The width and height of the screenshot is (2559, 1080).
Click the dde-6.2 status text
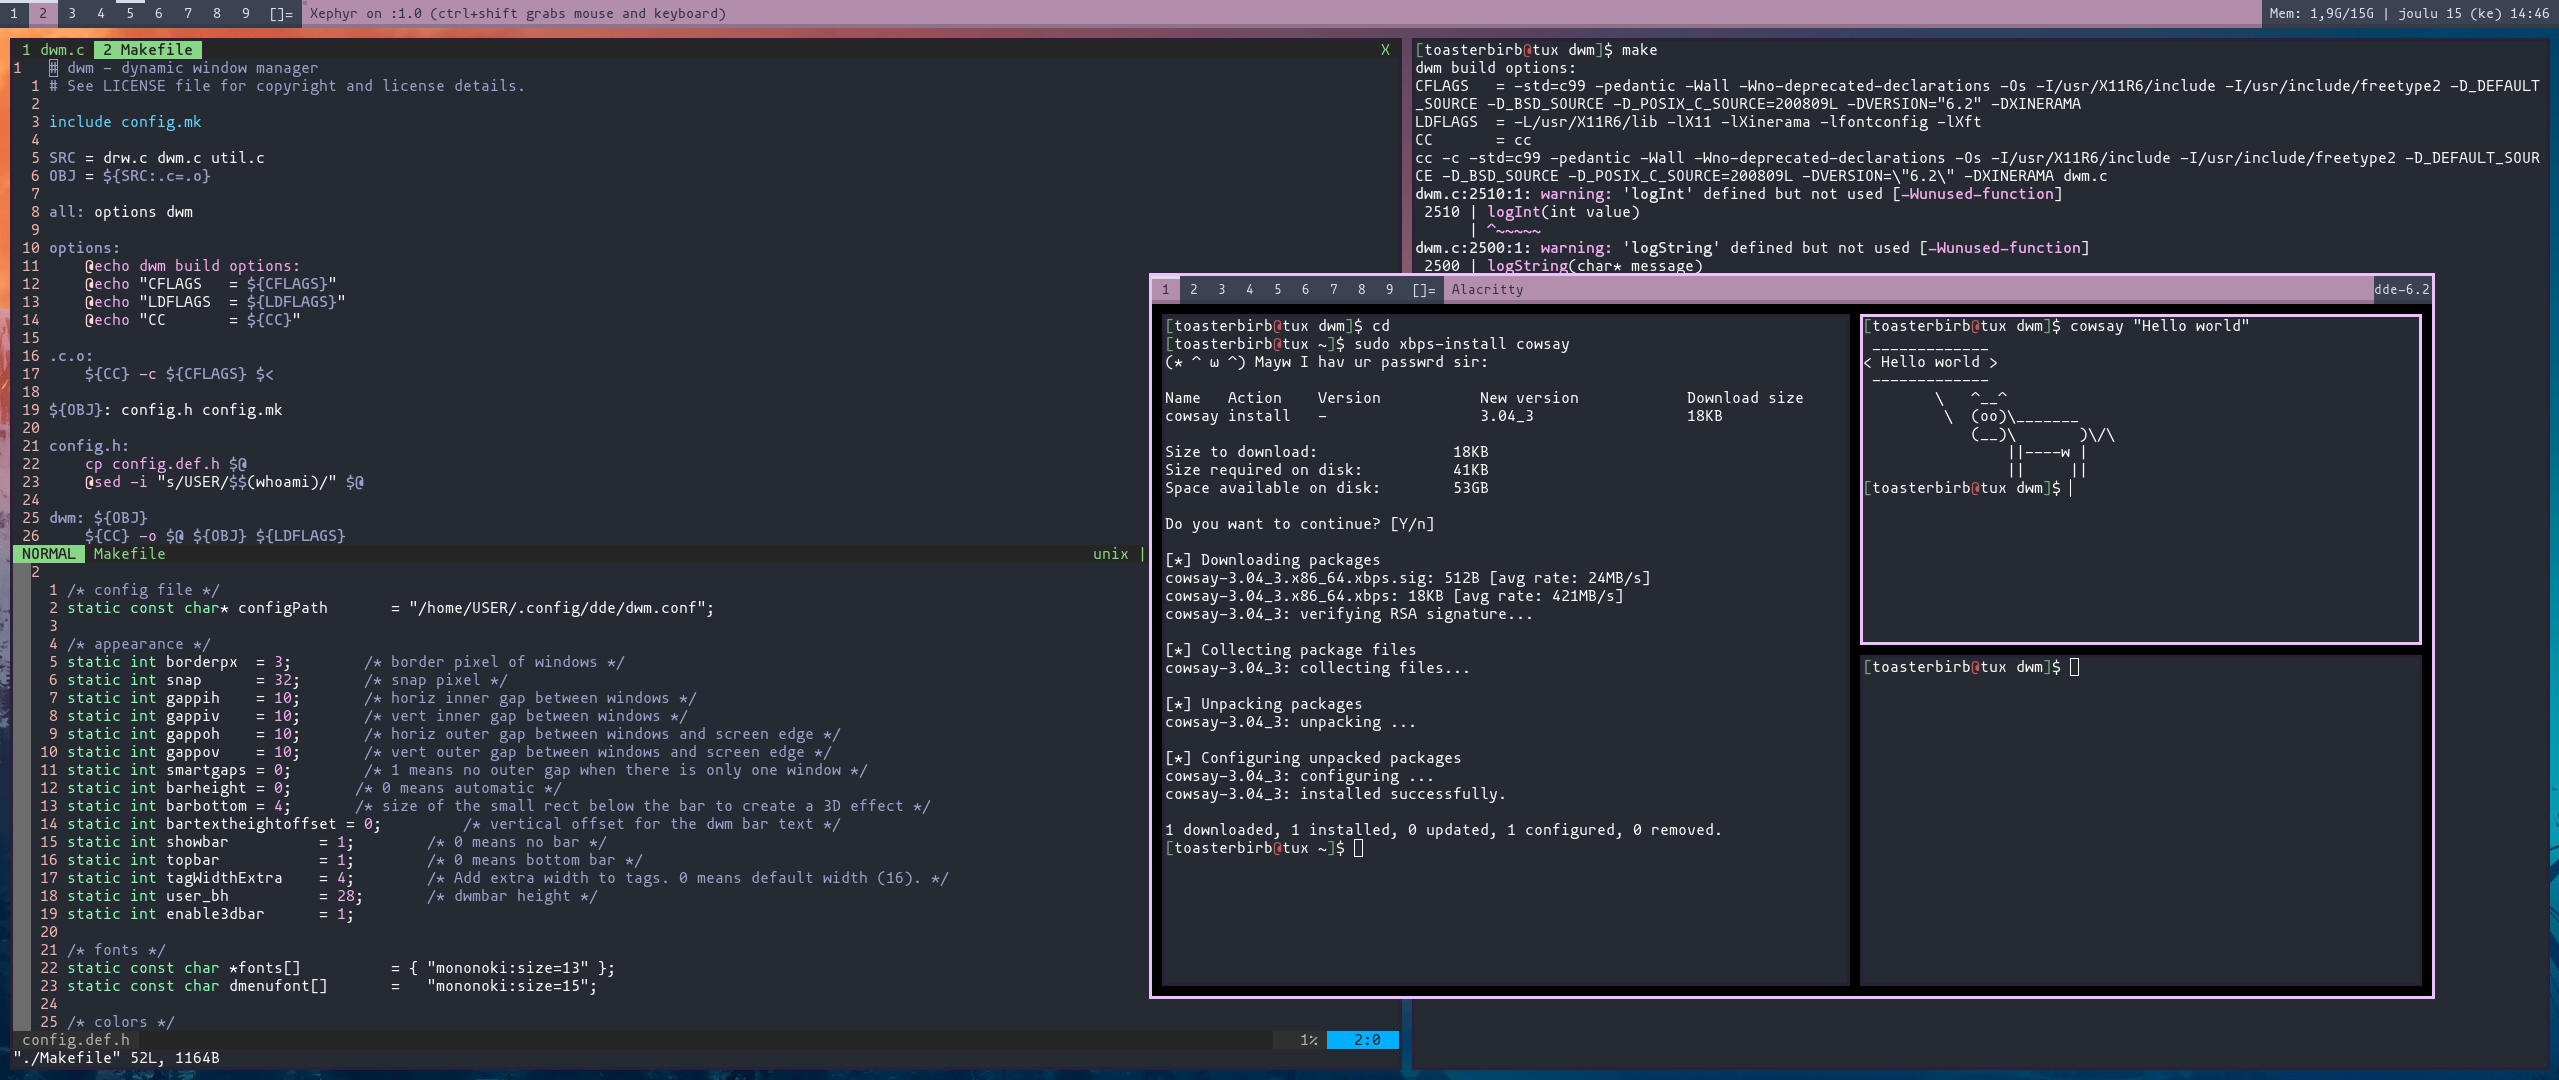pyautogui.click(x=2401, y=289)
